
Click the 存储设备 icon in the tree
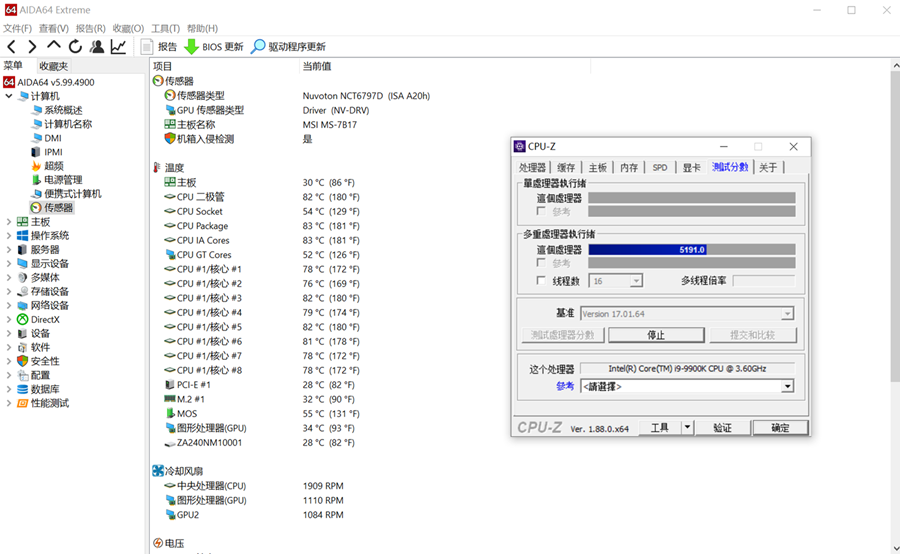[22, 291]
